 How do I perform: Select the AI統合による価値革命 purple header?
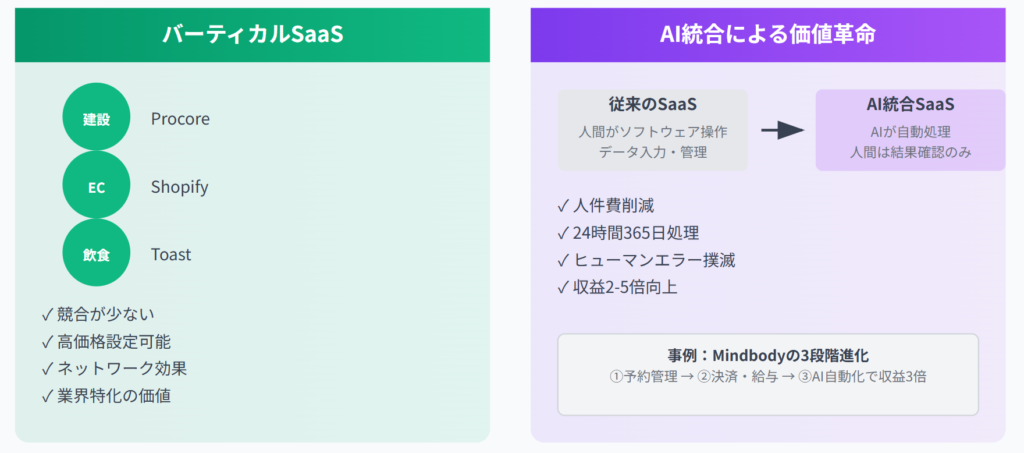(x=768, y=34)
